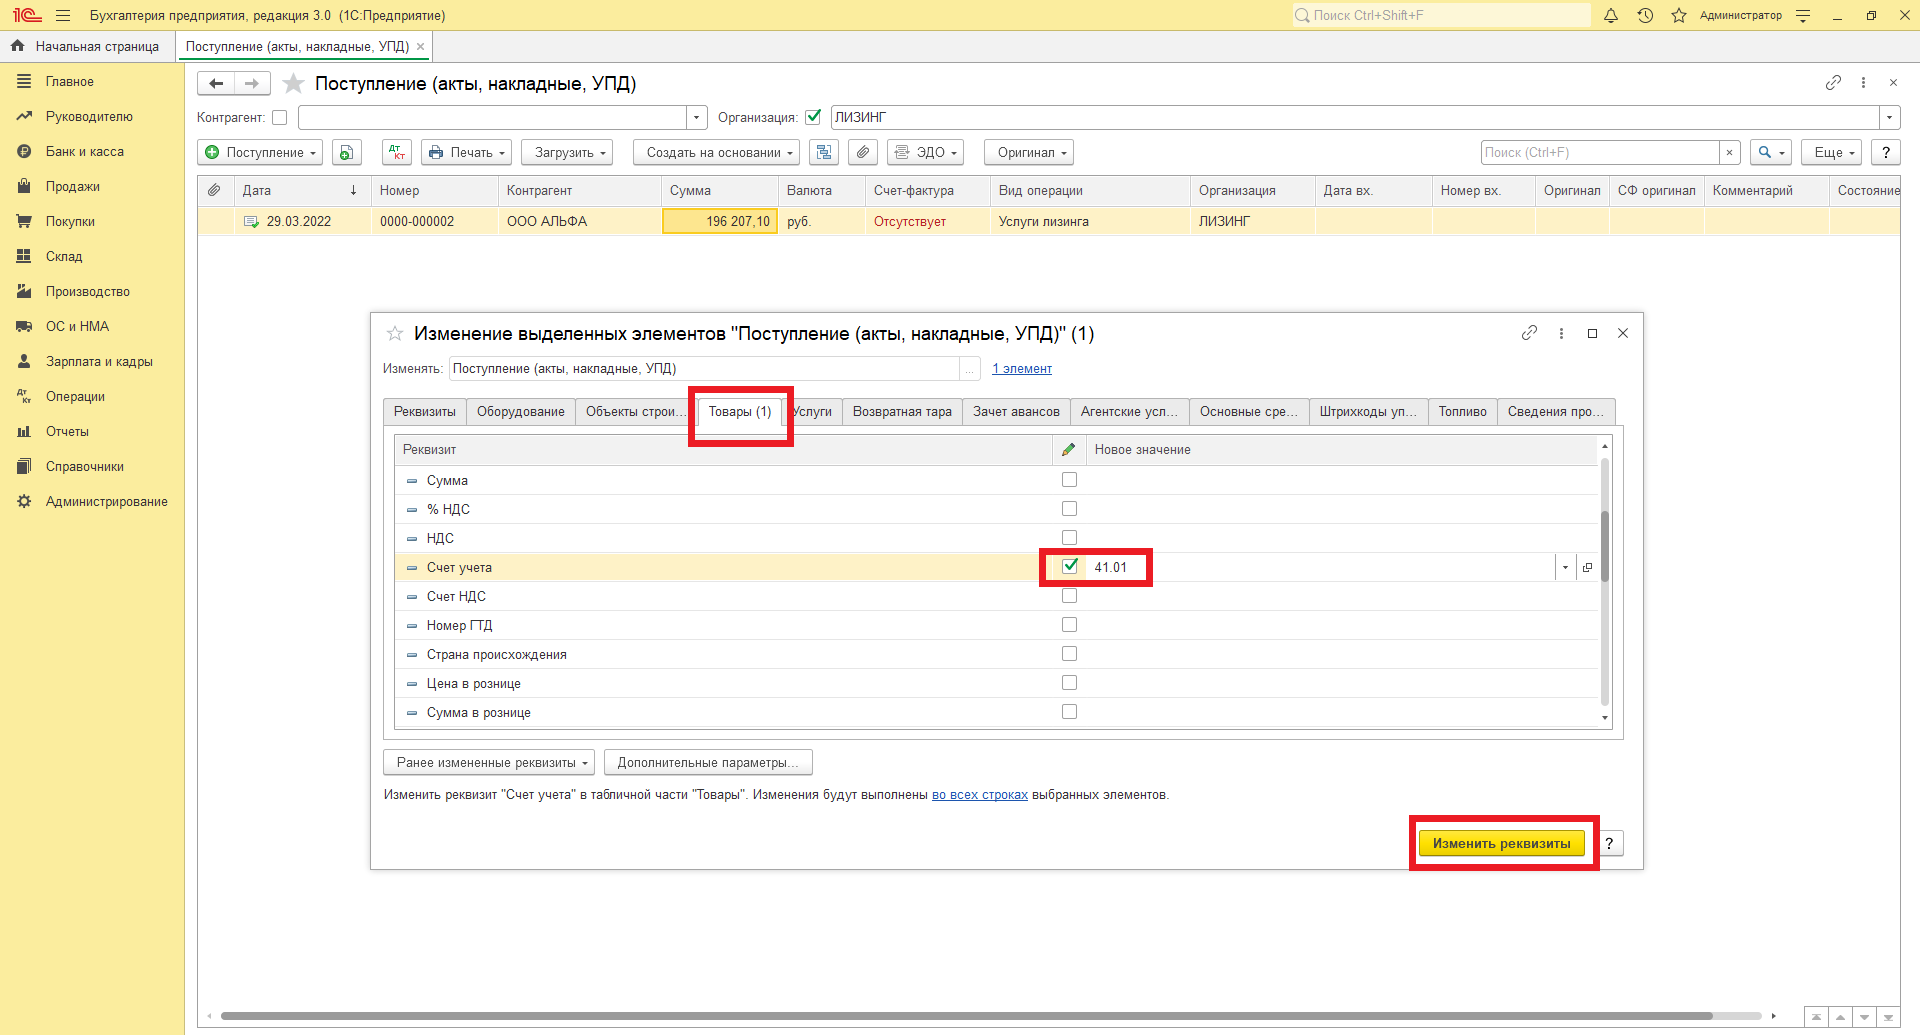This screenshot has width=1920, height=1035.
Task: Switch to the Реквизиты tab
Action: [x=424, y=412]
